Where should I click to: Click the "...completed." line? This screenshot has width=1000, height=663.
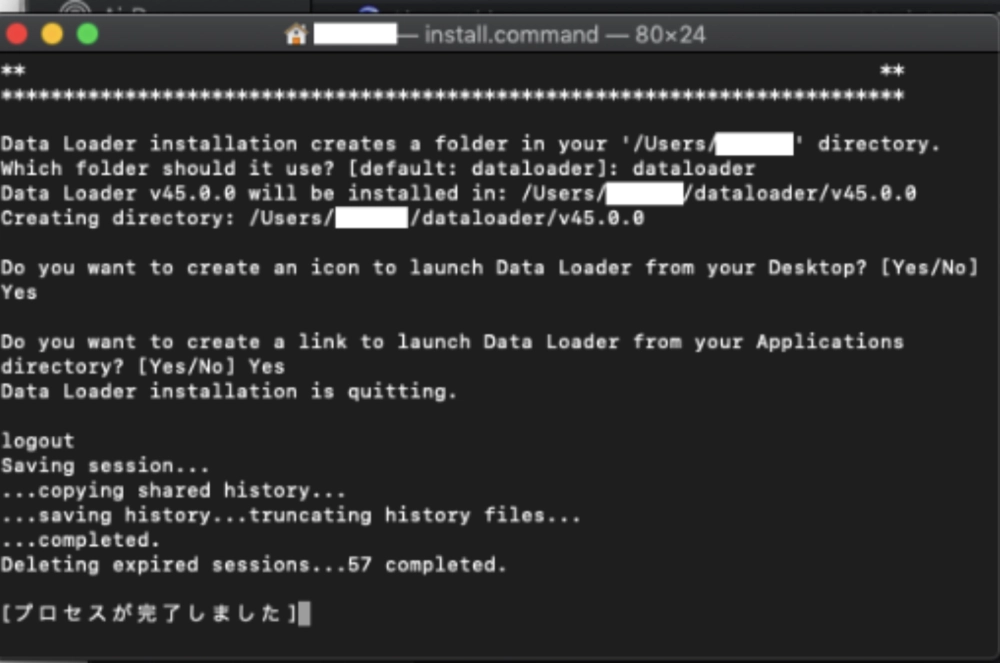80,540
